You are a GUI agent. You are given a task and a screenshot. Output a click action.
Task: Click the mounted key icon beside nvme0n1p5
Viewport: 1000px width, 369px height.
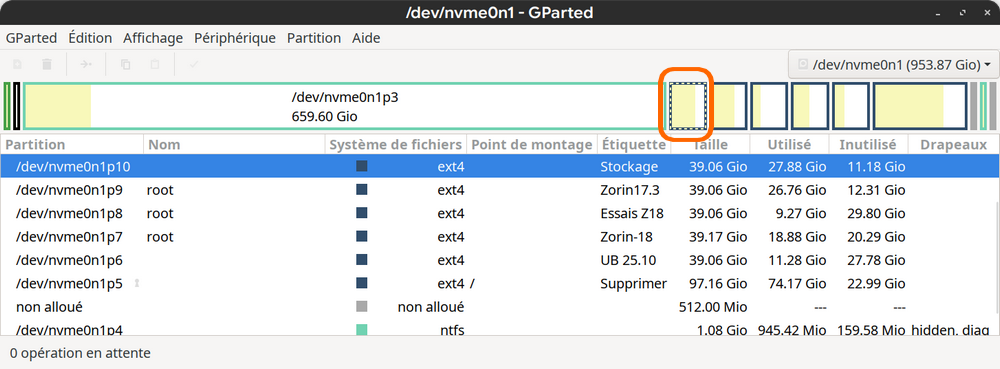point(136,283)
